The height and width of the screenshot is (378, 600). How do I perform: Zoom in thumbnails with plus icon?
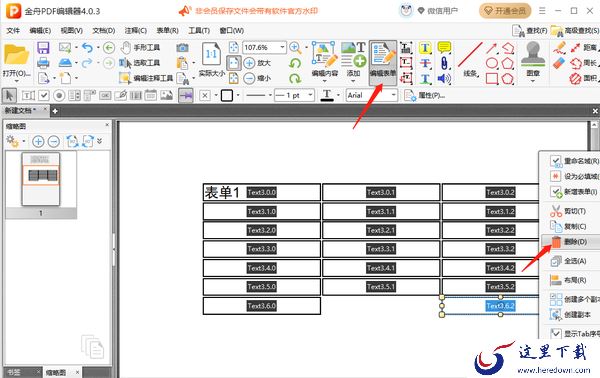38,142
